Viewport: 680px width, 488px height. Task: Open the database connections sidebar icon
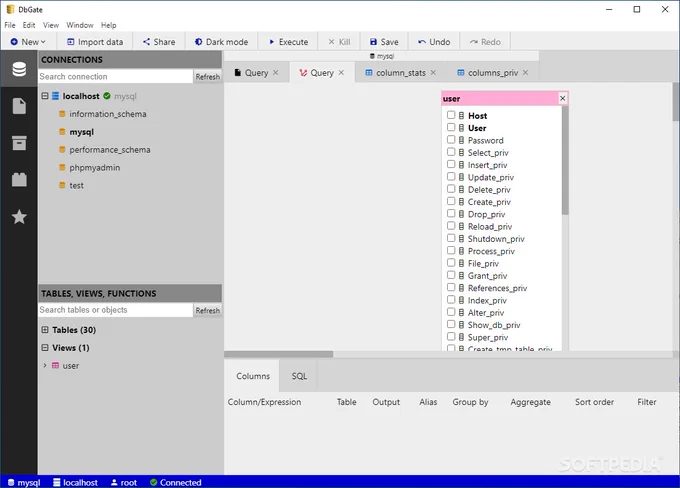coord(19,69)
